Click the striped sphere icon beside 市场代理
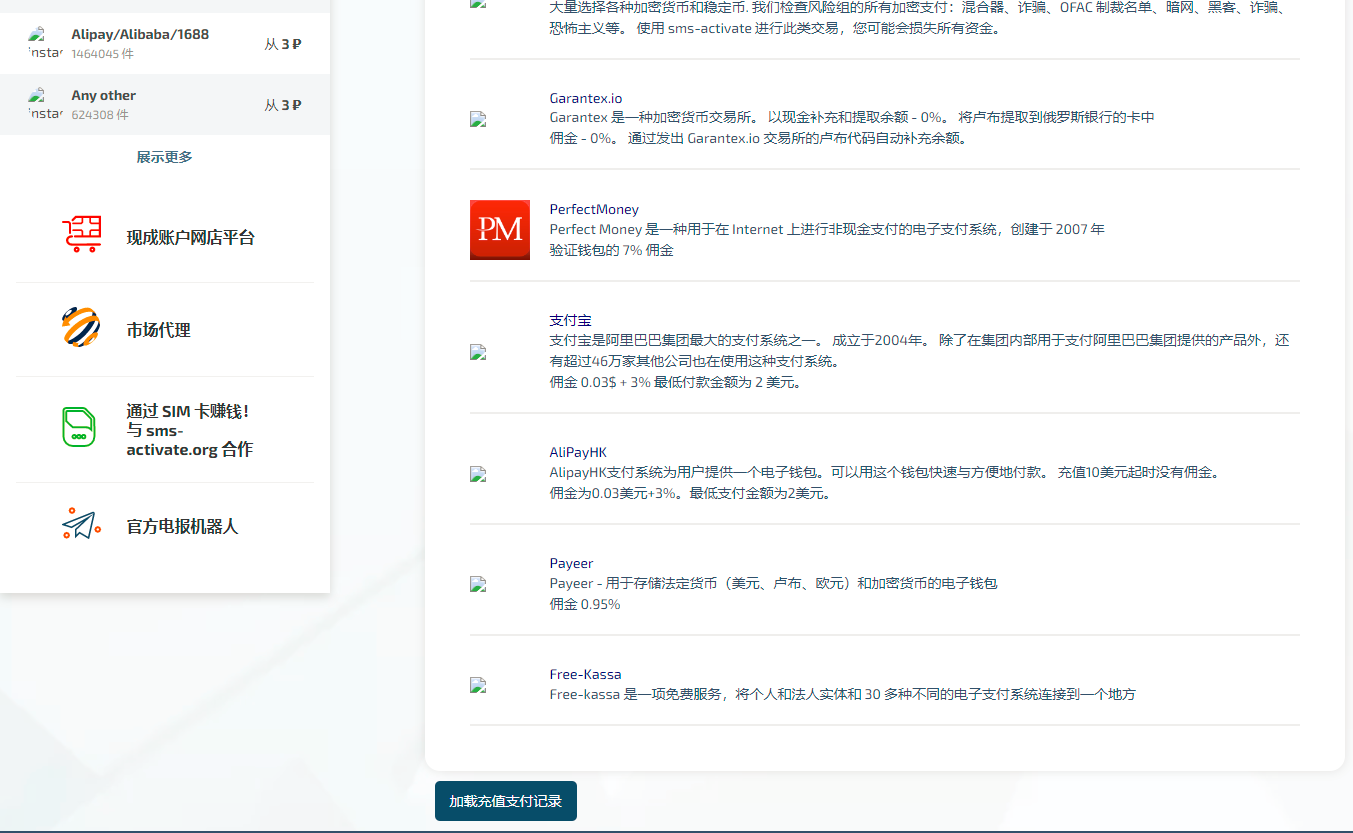The width and height of the screenshot is (1353, 833). click(80, 328)
